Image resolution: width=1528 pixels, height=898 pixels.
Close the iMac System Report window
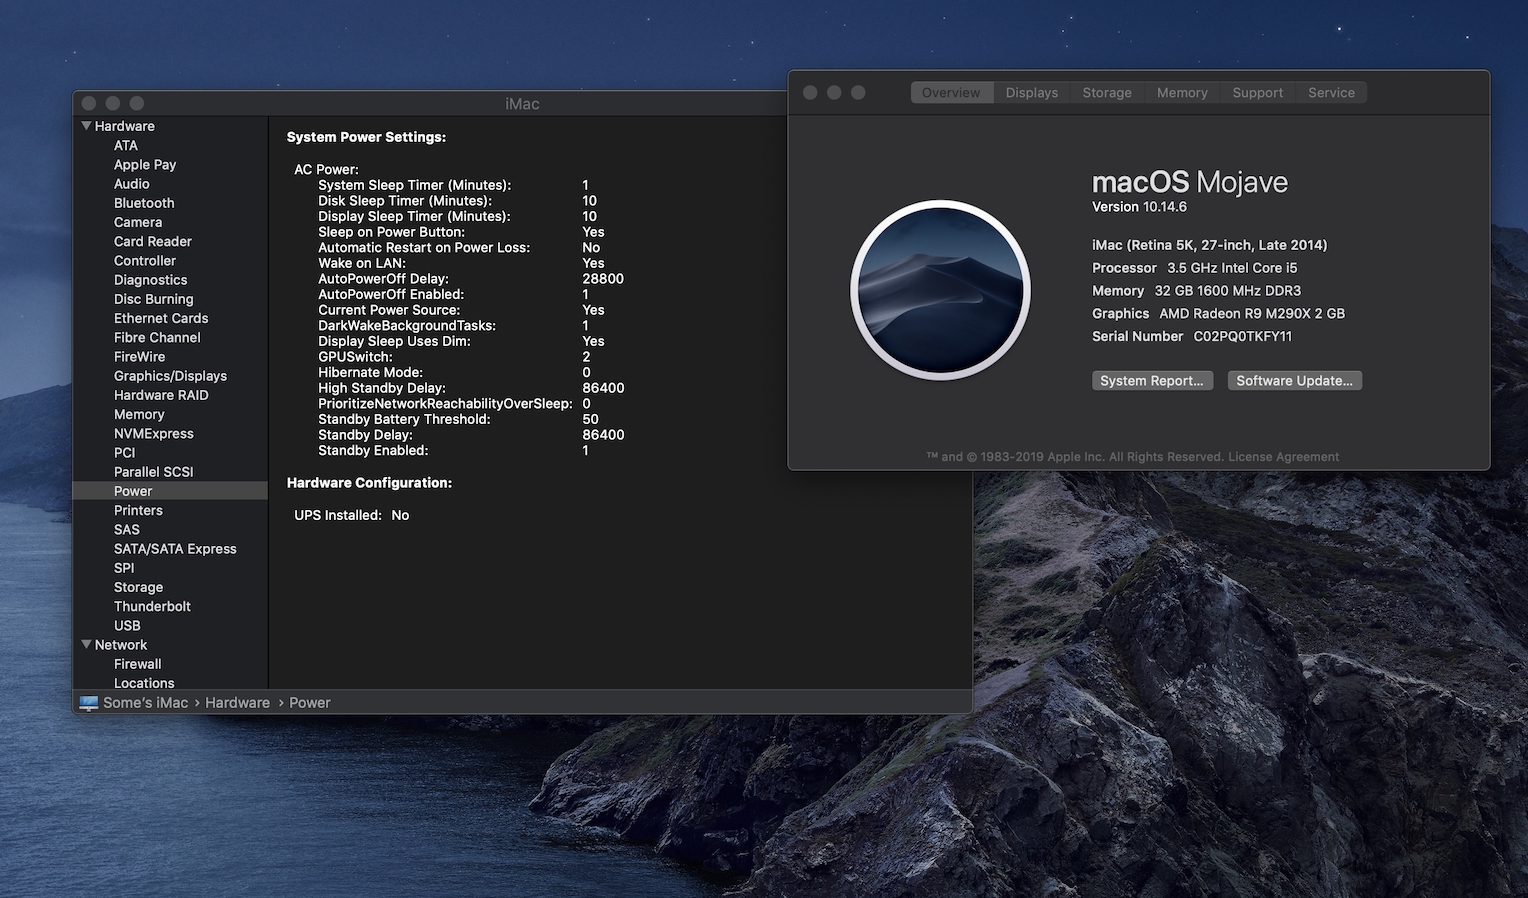click(89, 104)
